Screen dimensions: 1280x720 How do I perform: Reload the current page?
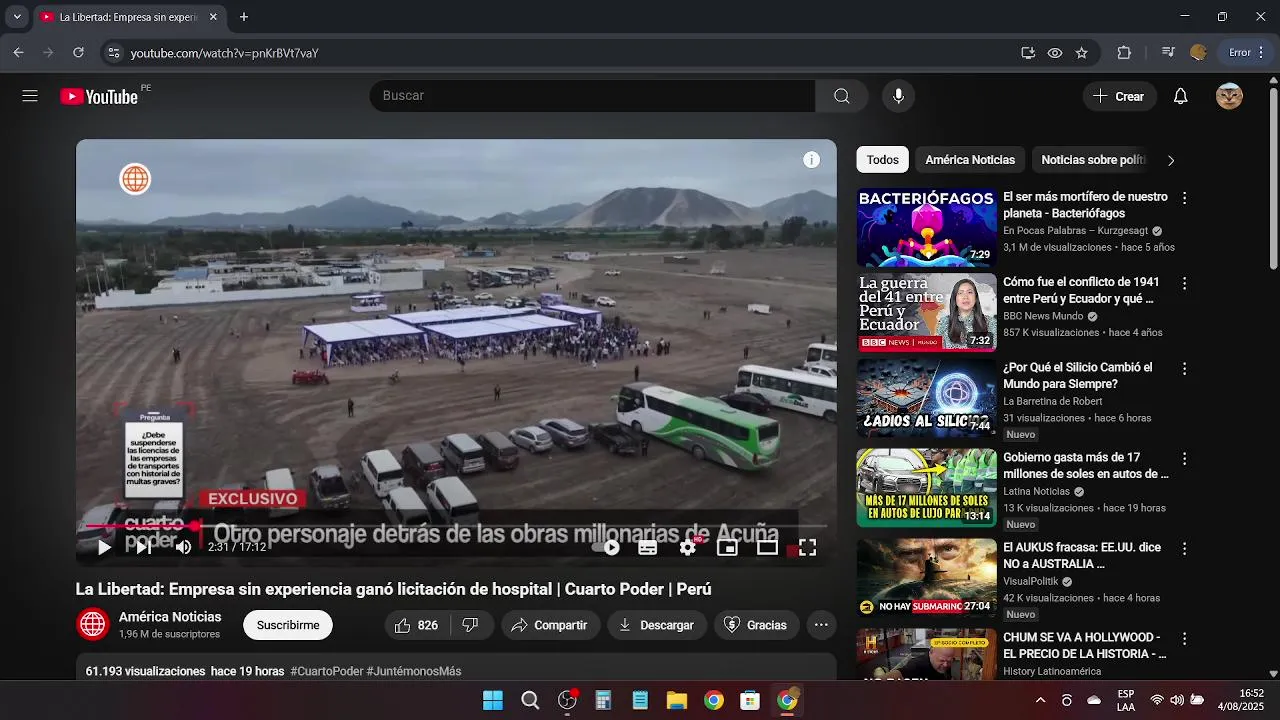(x=79, y=53)
